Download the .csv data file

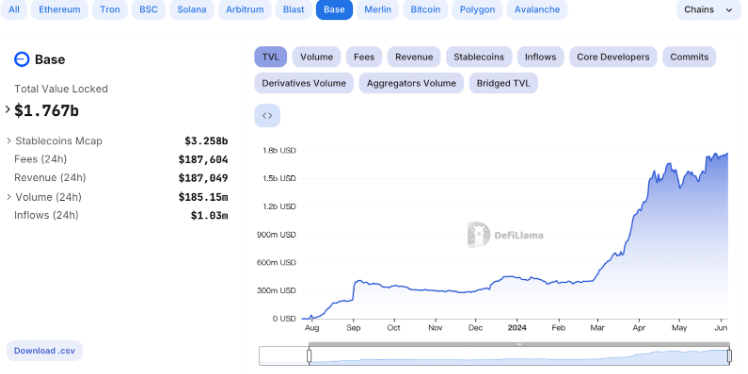click(44, 351)
